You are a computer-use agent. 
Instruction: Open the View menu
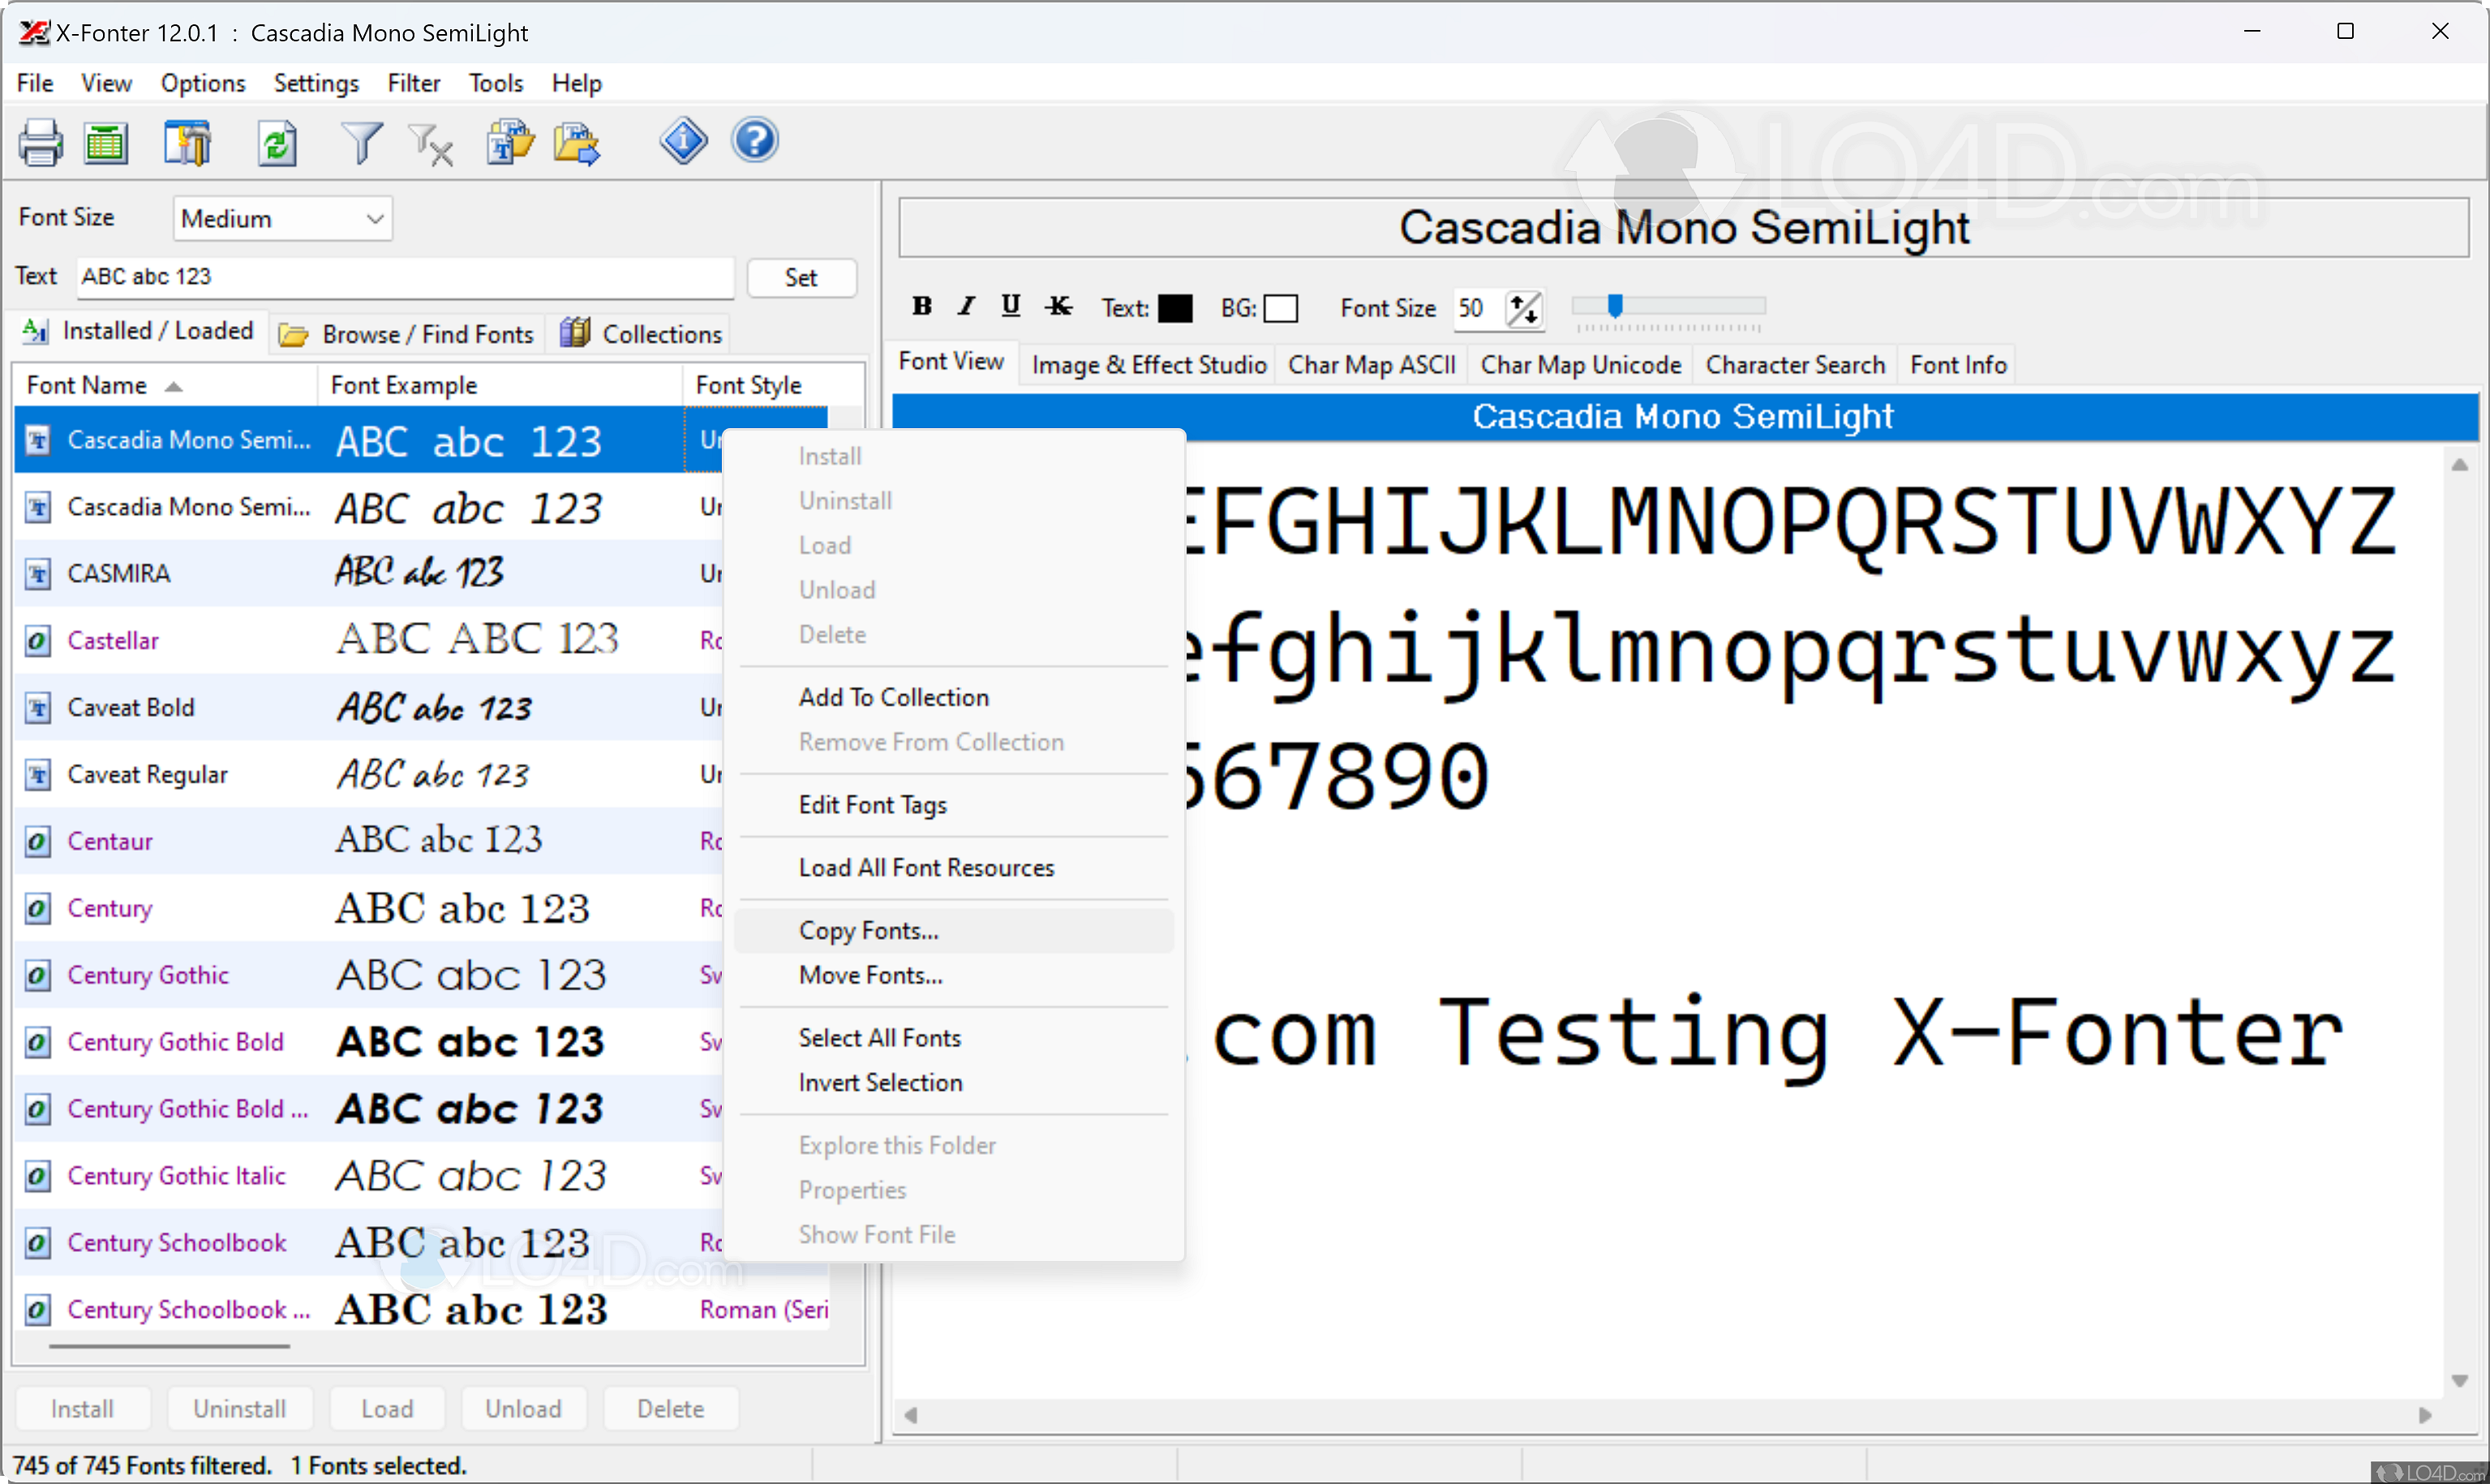click(x=106, y=83)
